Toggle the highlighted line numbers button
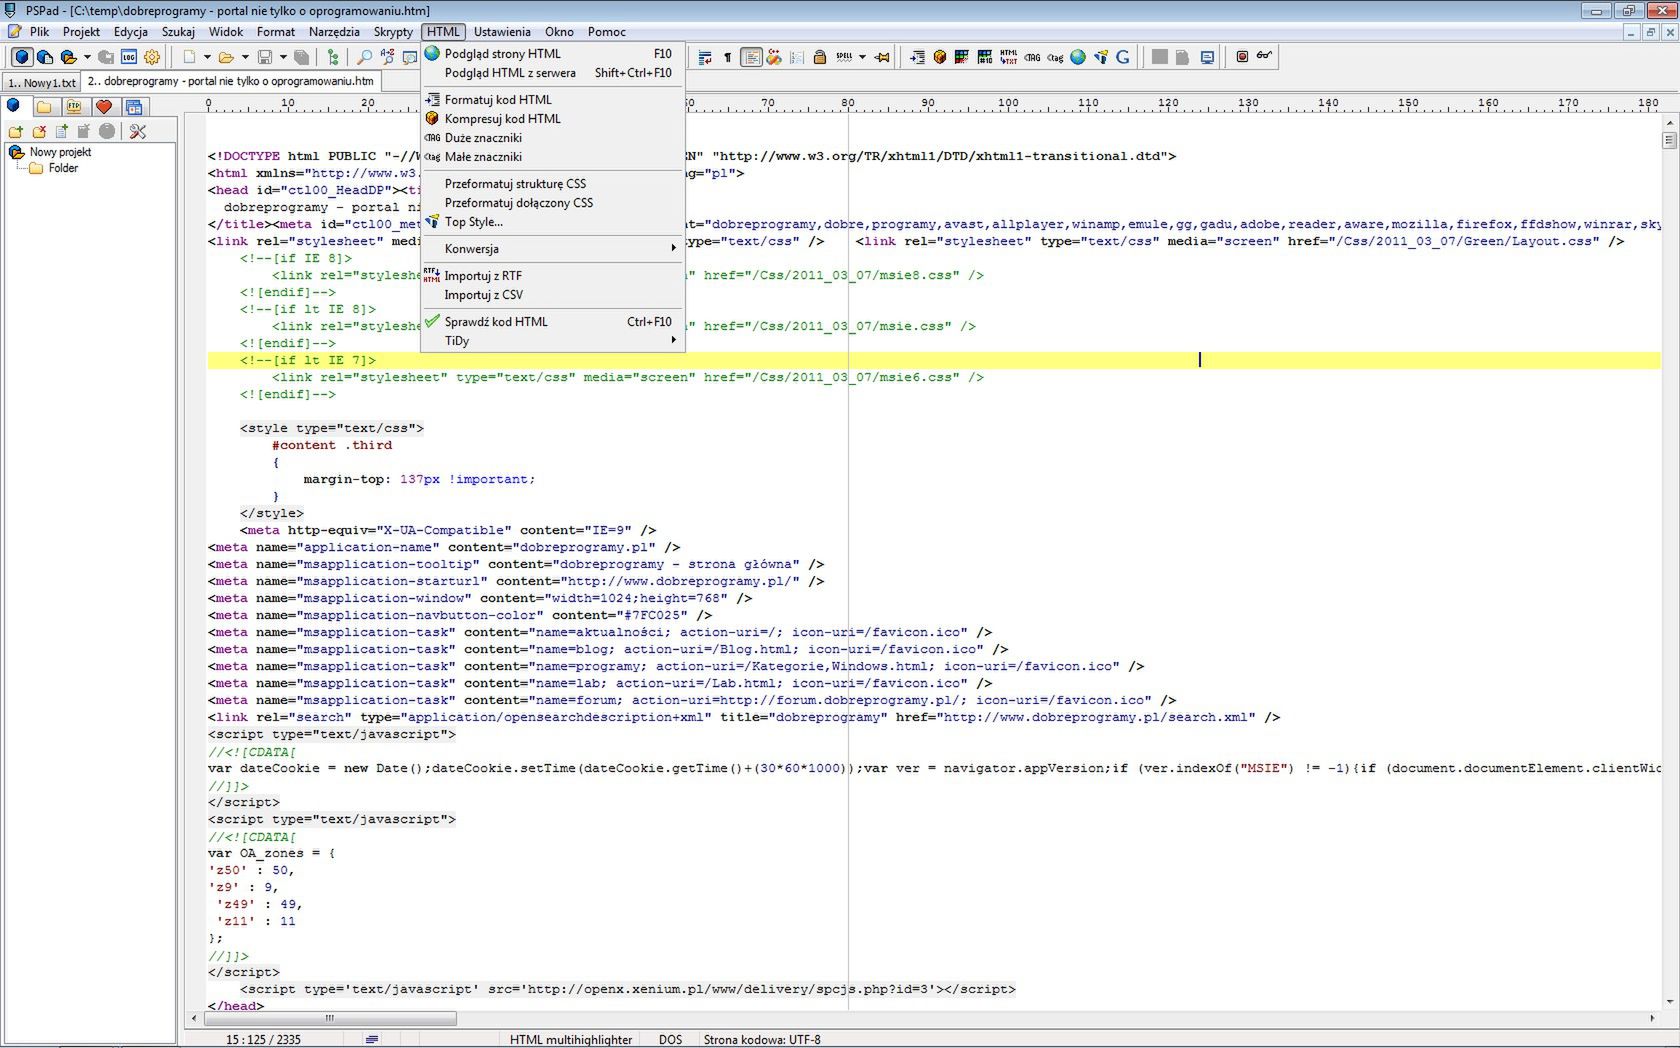Image resolution: width=1680 pixels, height=1048 pixels. 751,57
